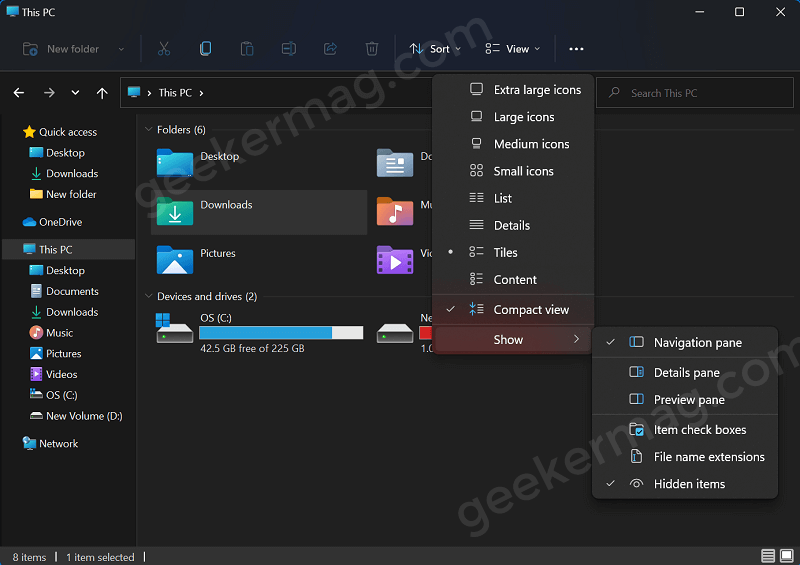This screenshot has width=800, height=565.
Task: Go up one folder level arrow
Action: (x=102, y=93)
